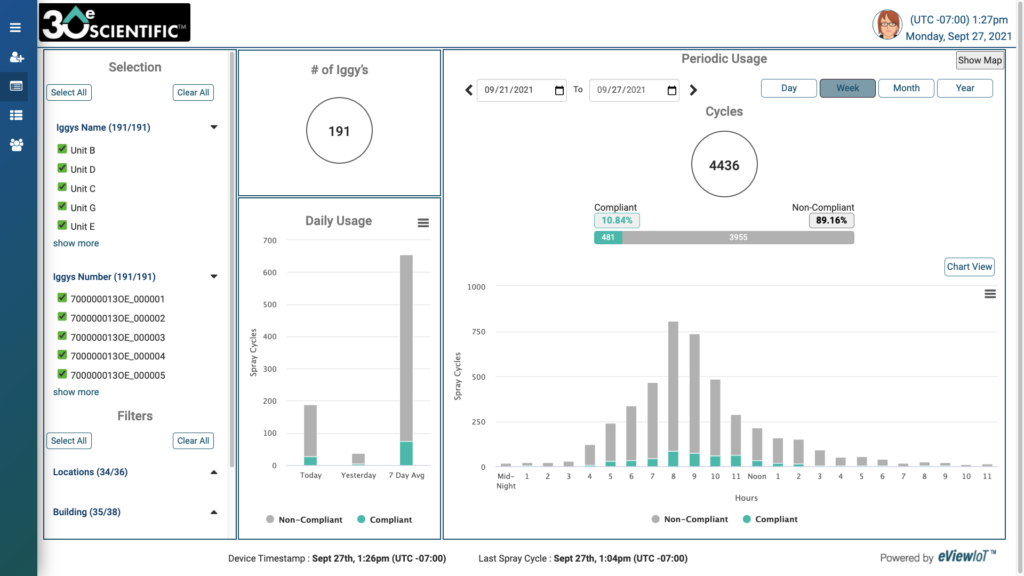Open the list view sidebar icon
This screenshot has width=1024, height=576.
click(16, 115)
